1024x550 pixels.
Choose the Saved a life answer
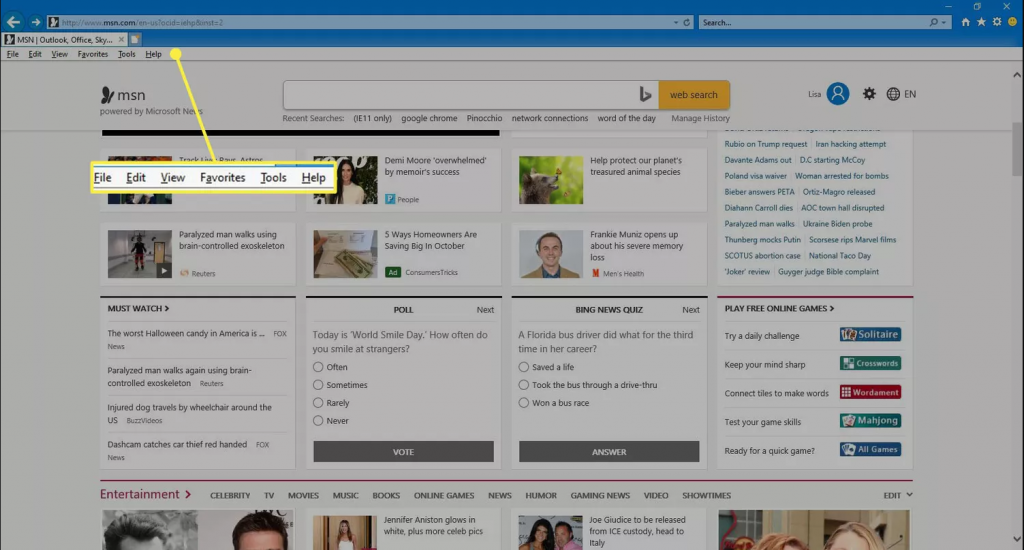524,367
